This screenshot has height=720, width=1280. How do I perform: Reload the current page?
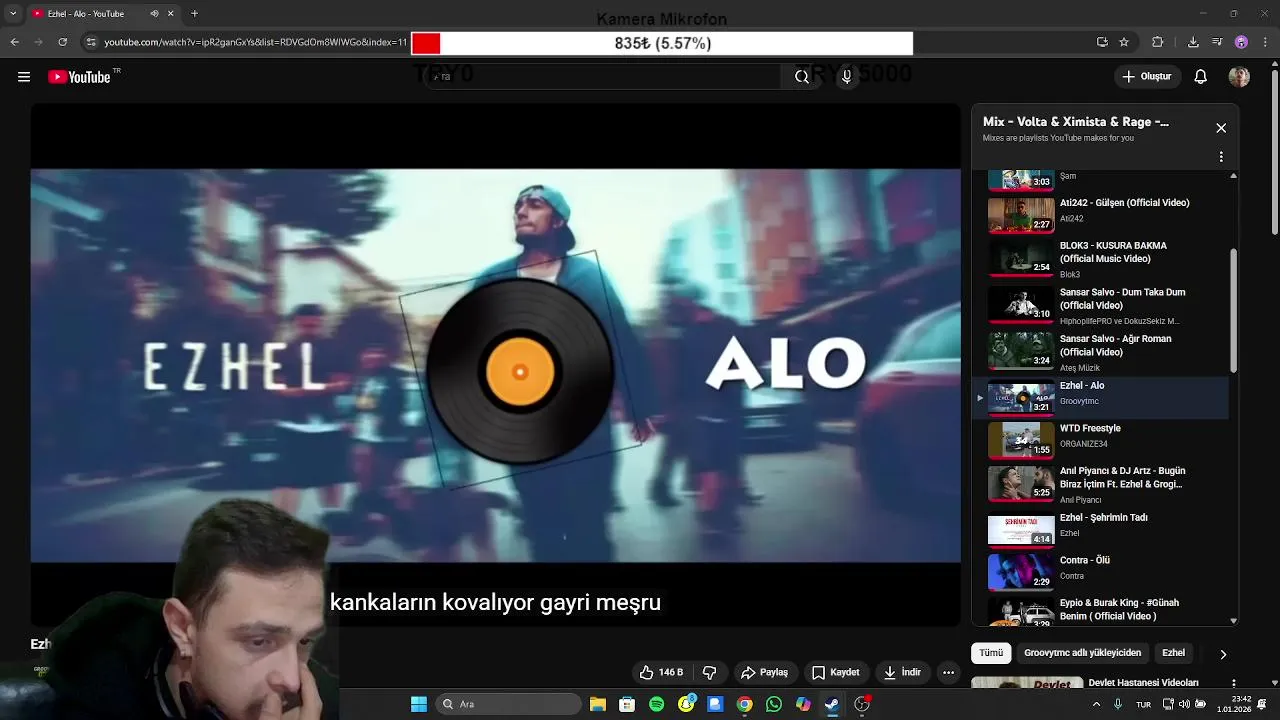point(62,42)
